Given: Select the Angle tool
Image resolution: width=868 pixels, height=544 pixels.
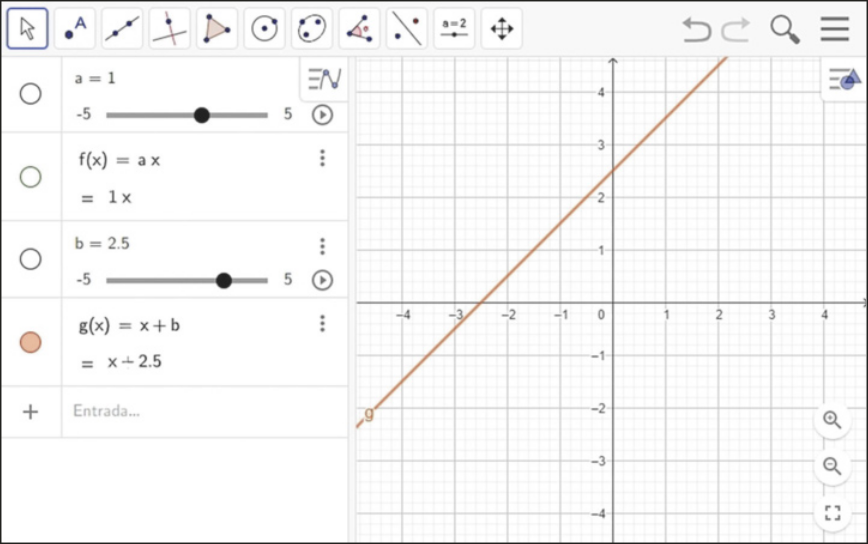Looking at the screenshot, I should click(x=359, y=28).
